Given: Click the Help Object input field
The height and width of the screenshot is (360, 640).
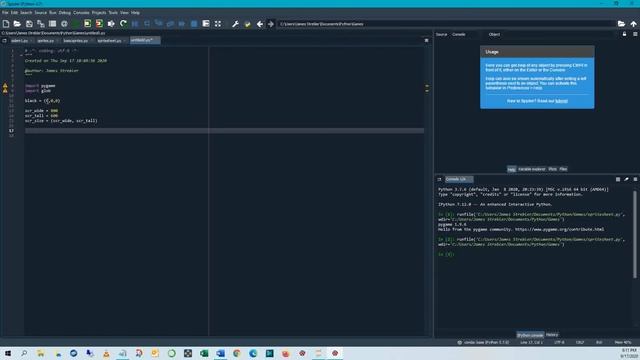Looking at the screenshot, I should (559, 34).
